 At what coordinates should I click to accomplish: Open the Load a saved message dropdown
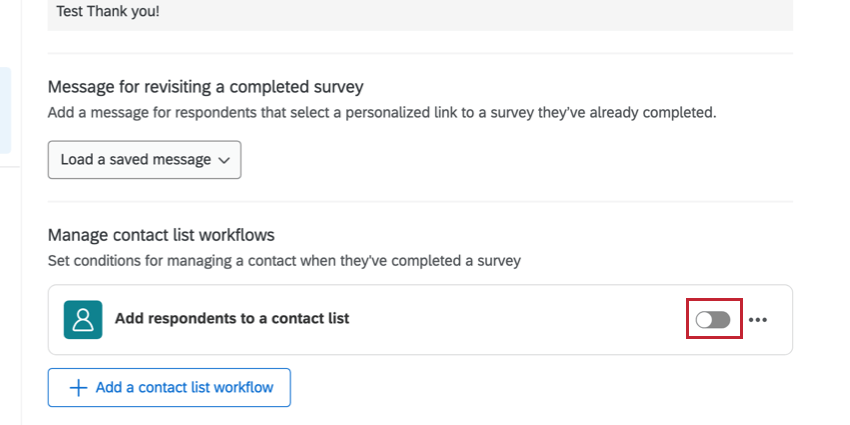[144, 160]
